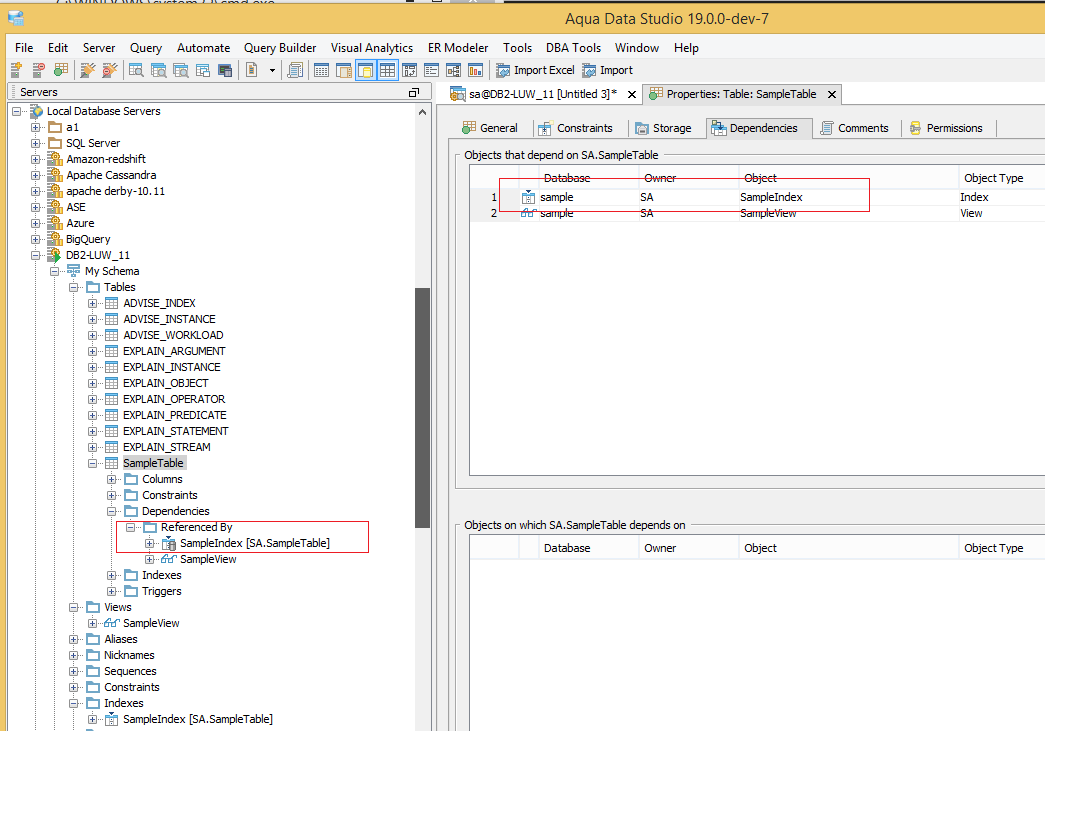Select the BigQuery server icon
Image resolution: width=1082 pixels, height=818 pixels.
(55, 239)
